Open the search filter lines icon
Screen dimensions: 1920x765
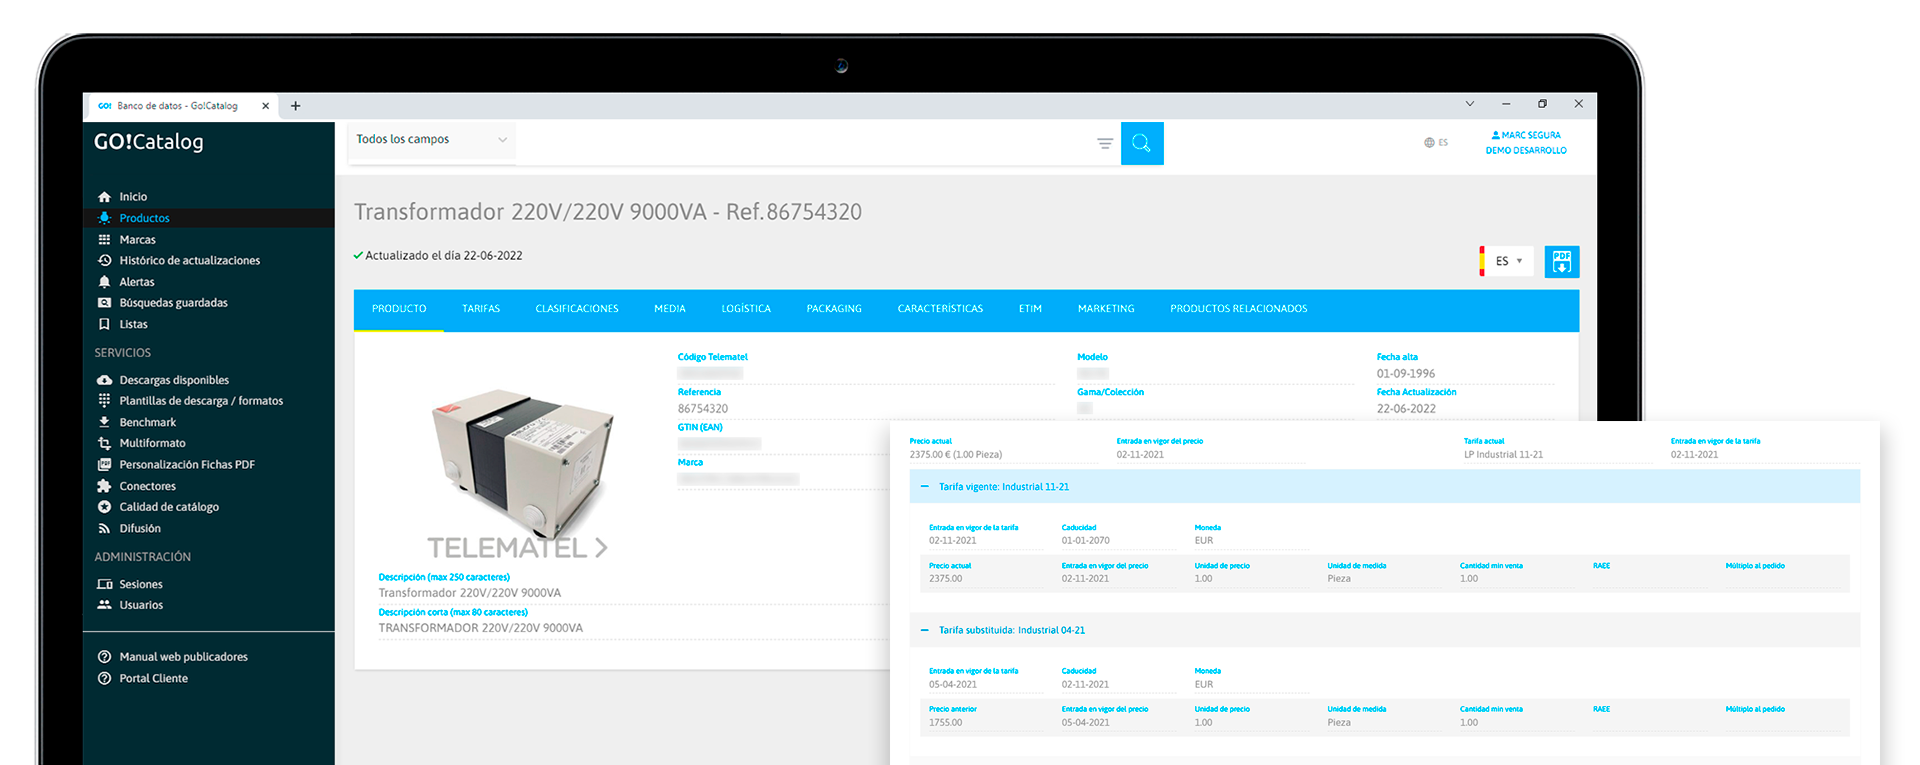pyautogui.click(x=1105, y=144)
